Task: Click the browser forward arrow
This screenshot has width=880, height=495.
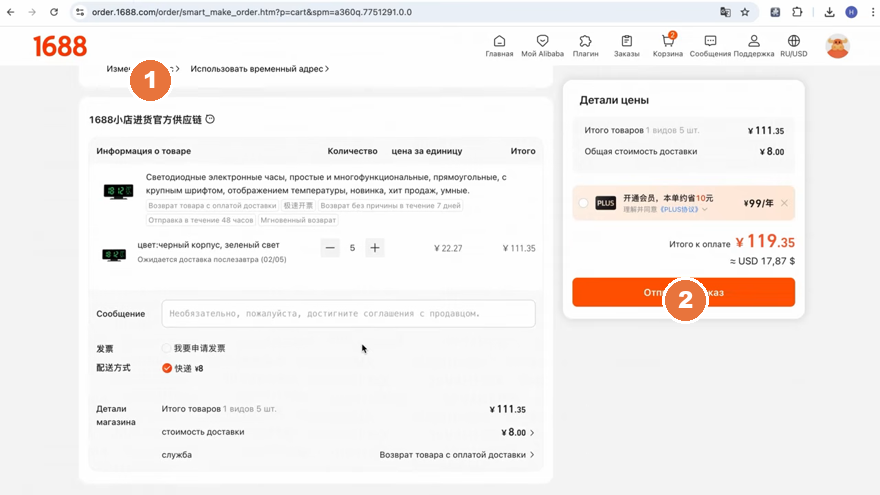Action: (32, 12)
